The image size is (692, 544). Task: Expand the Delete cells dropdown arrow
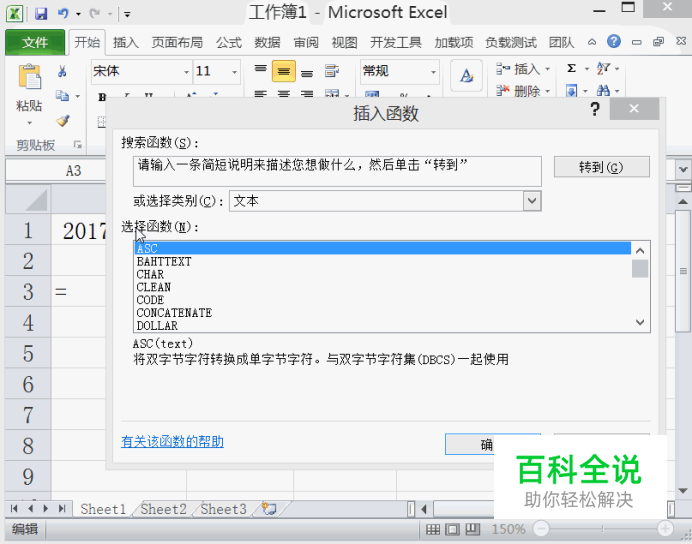tap(547, 91)
